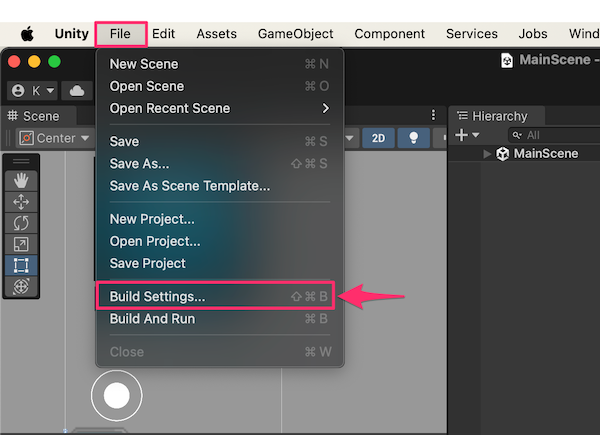Image resolution: width=600 pixels, height=435 pixels.
Task: Open the Unity application menu
Action: tap(72, 34)
